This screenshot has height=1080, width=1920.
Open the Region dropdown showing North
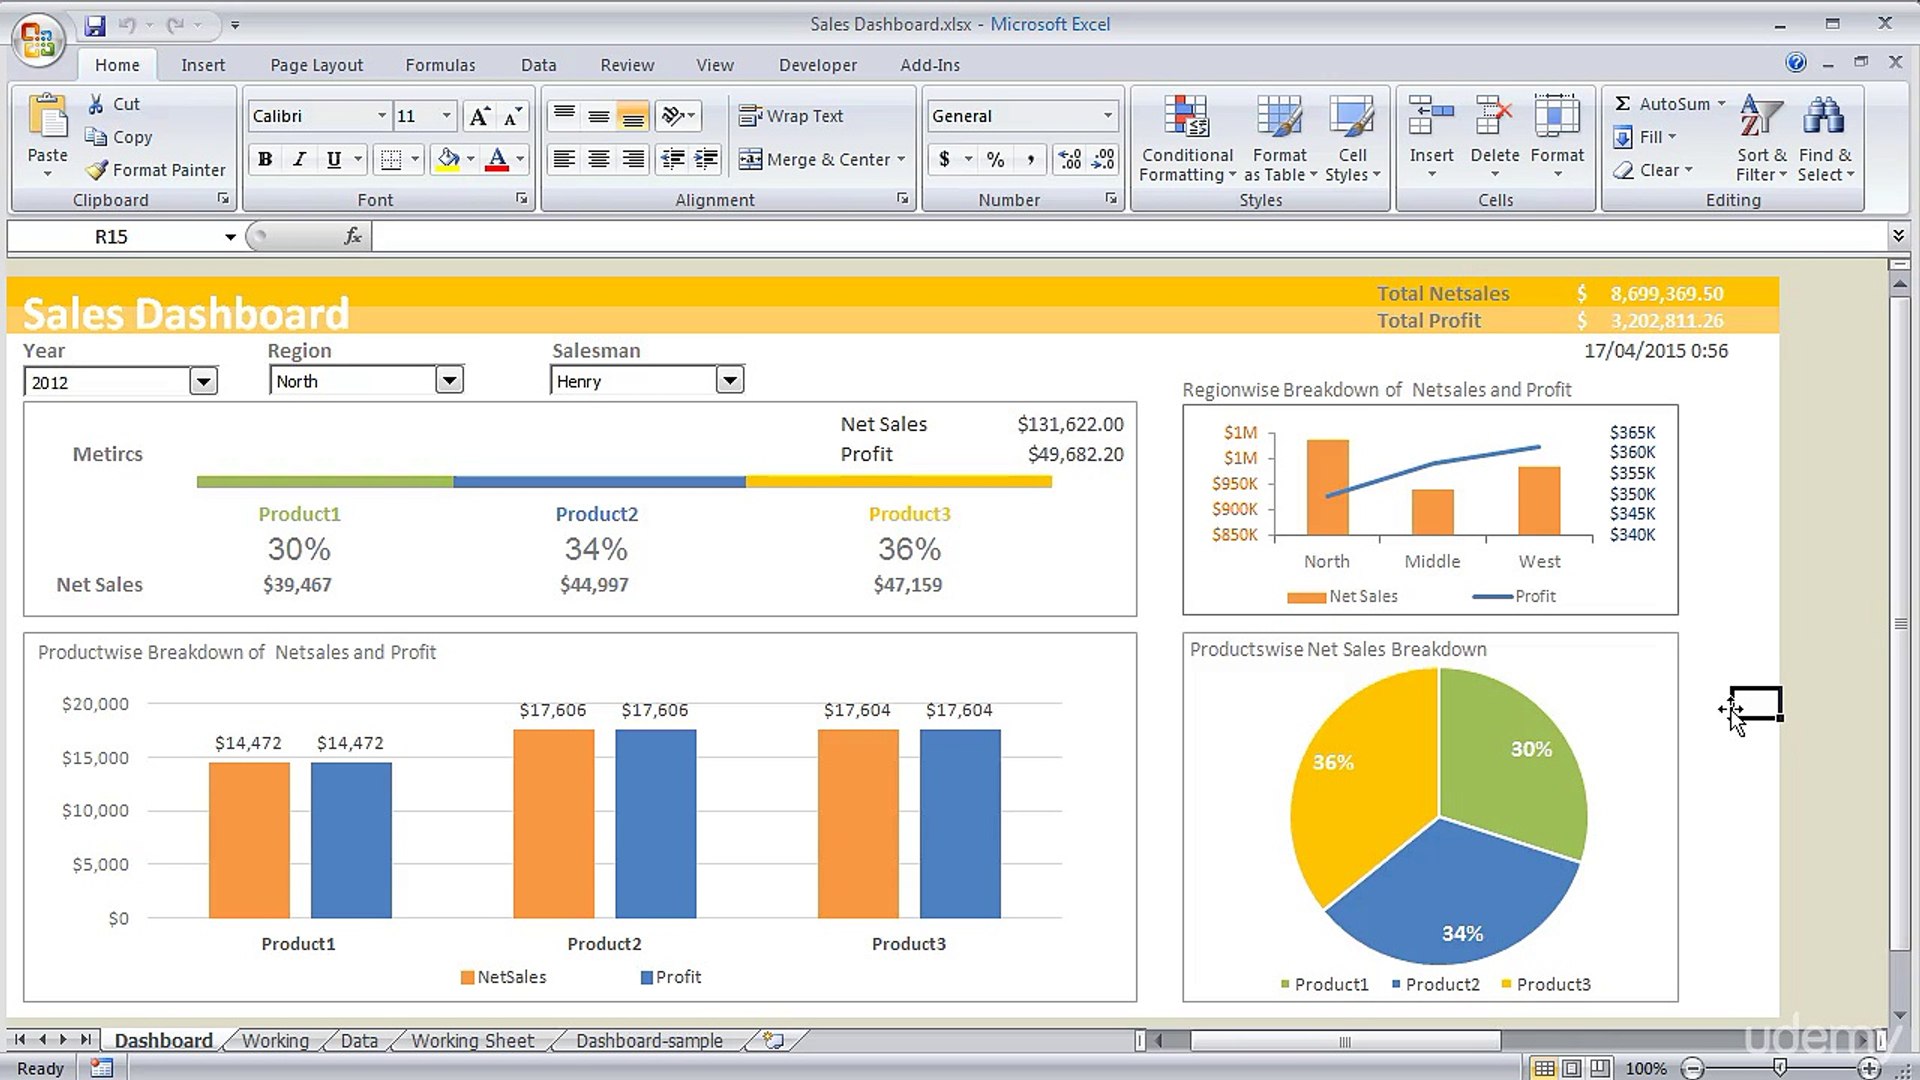coord(450,380)
